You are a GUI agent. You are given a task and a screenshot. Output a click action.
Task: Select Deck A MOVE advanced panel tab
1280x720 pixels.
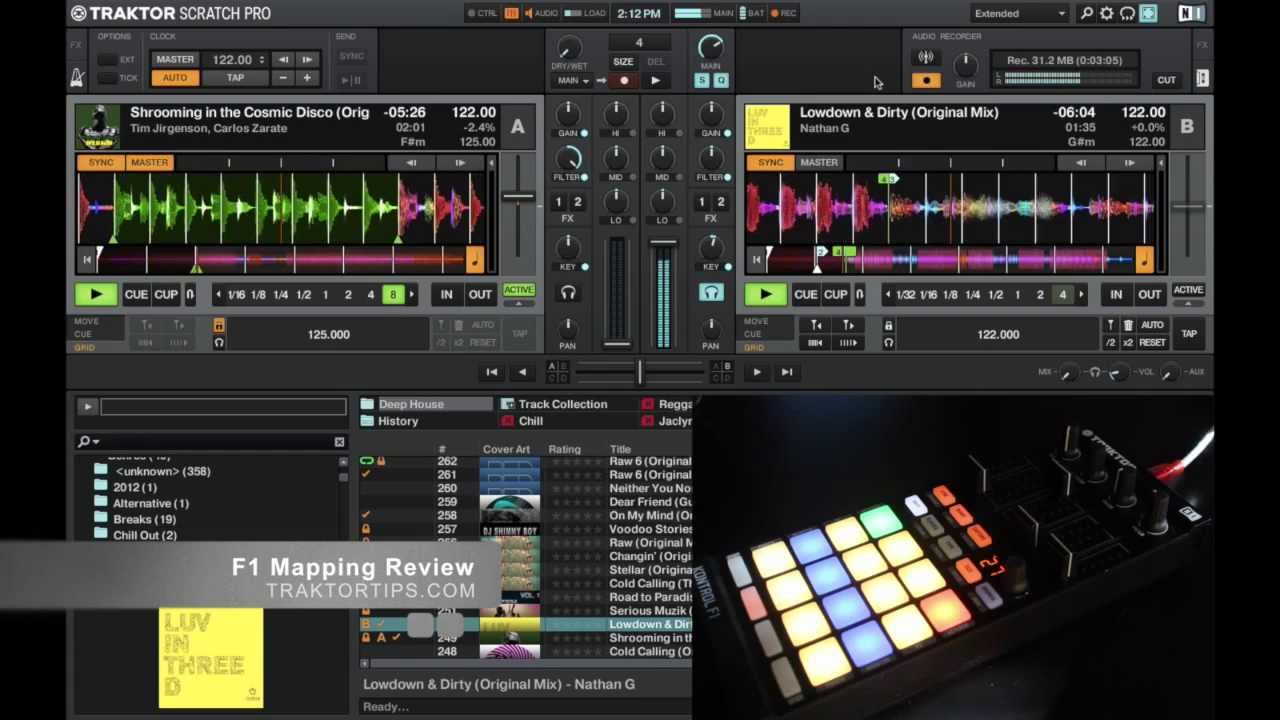tap(85, 322)
